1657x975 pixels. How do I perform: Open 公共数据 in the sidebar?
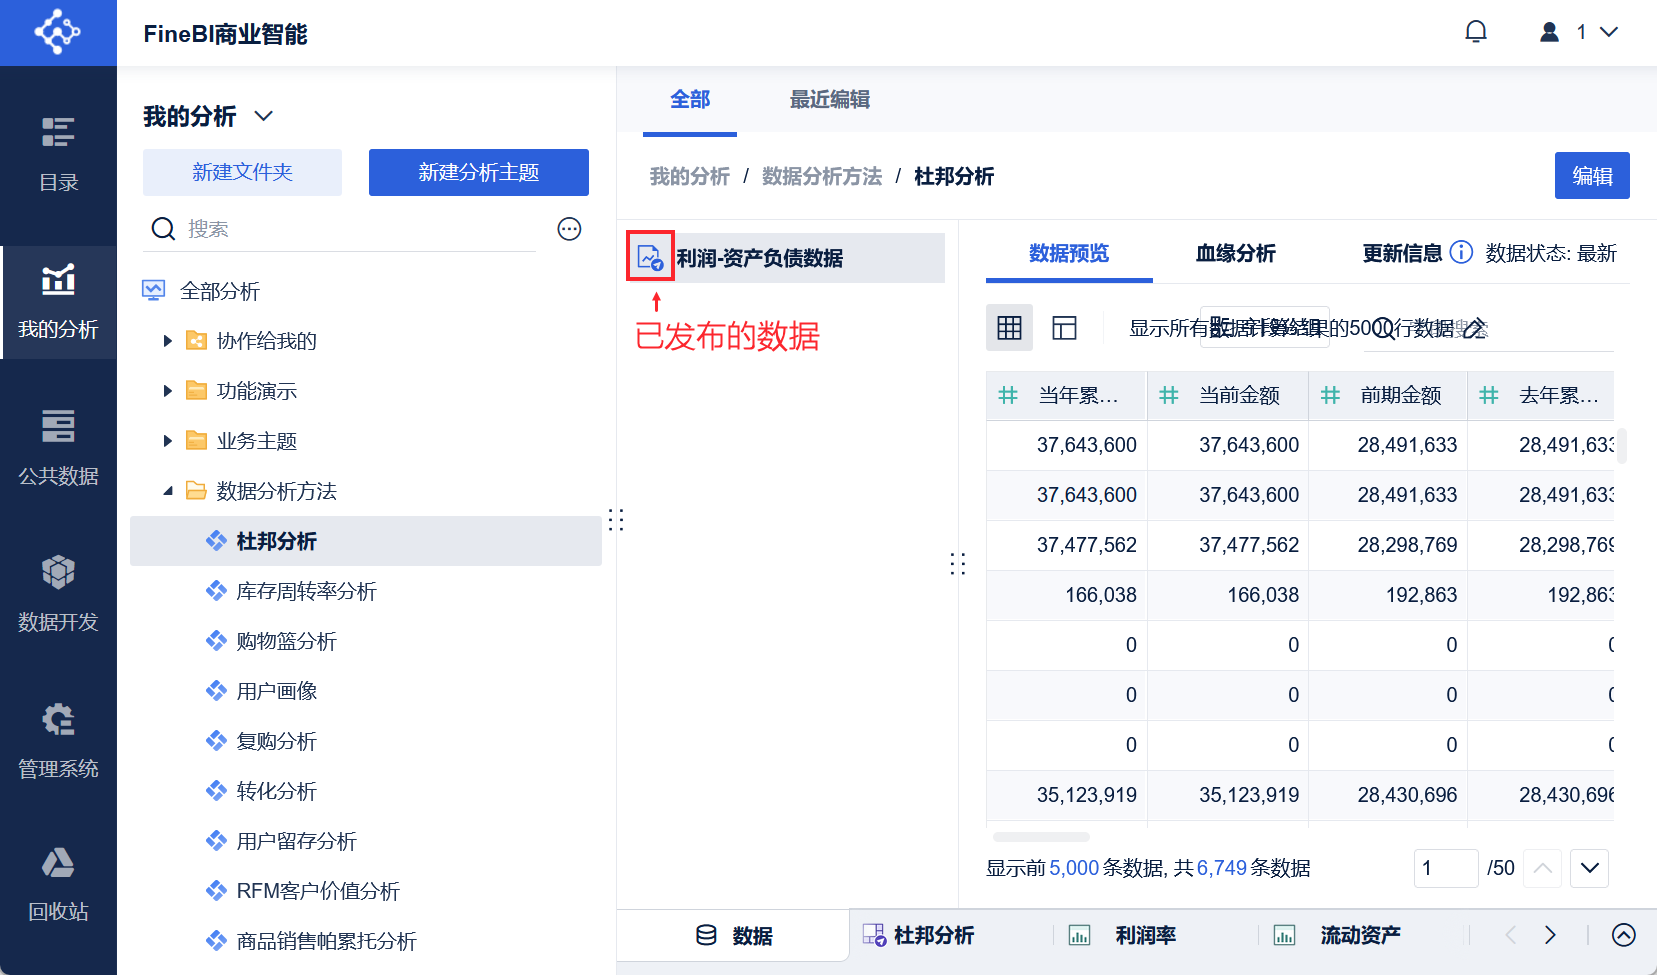[x=58, y=447]
